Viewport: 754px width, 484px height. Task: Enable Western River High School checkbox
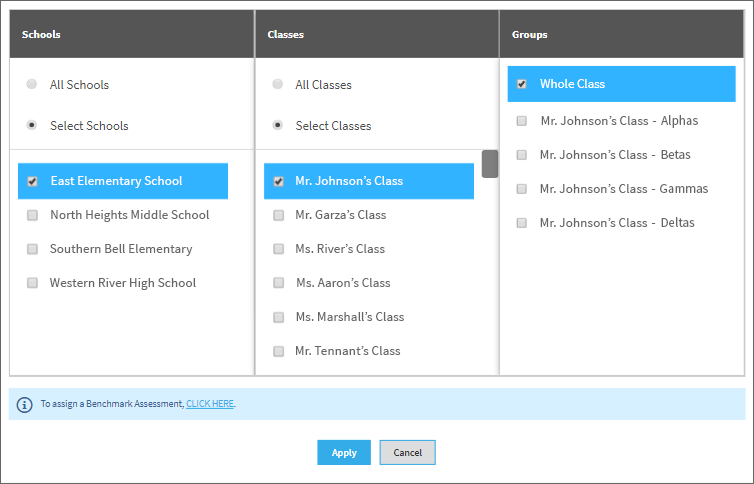click(32, 283)
